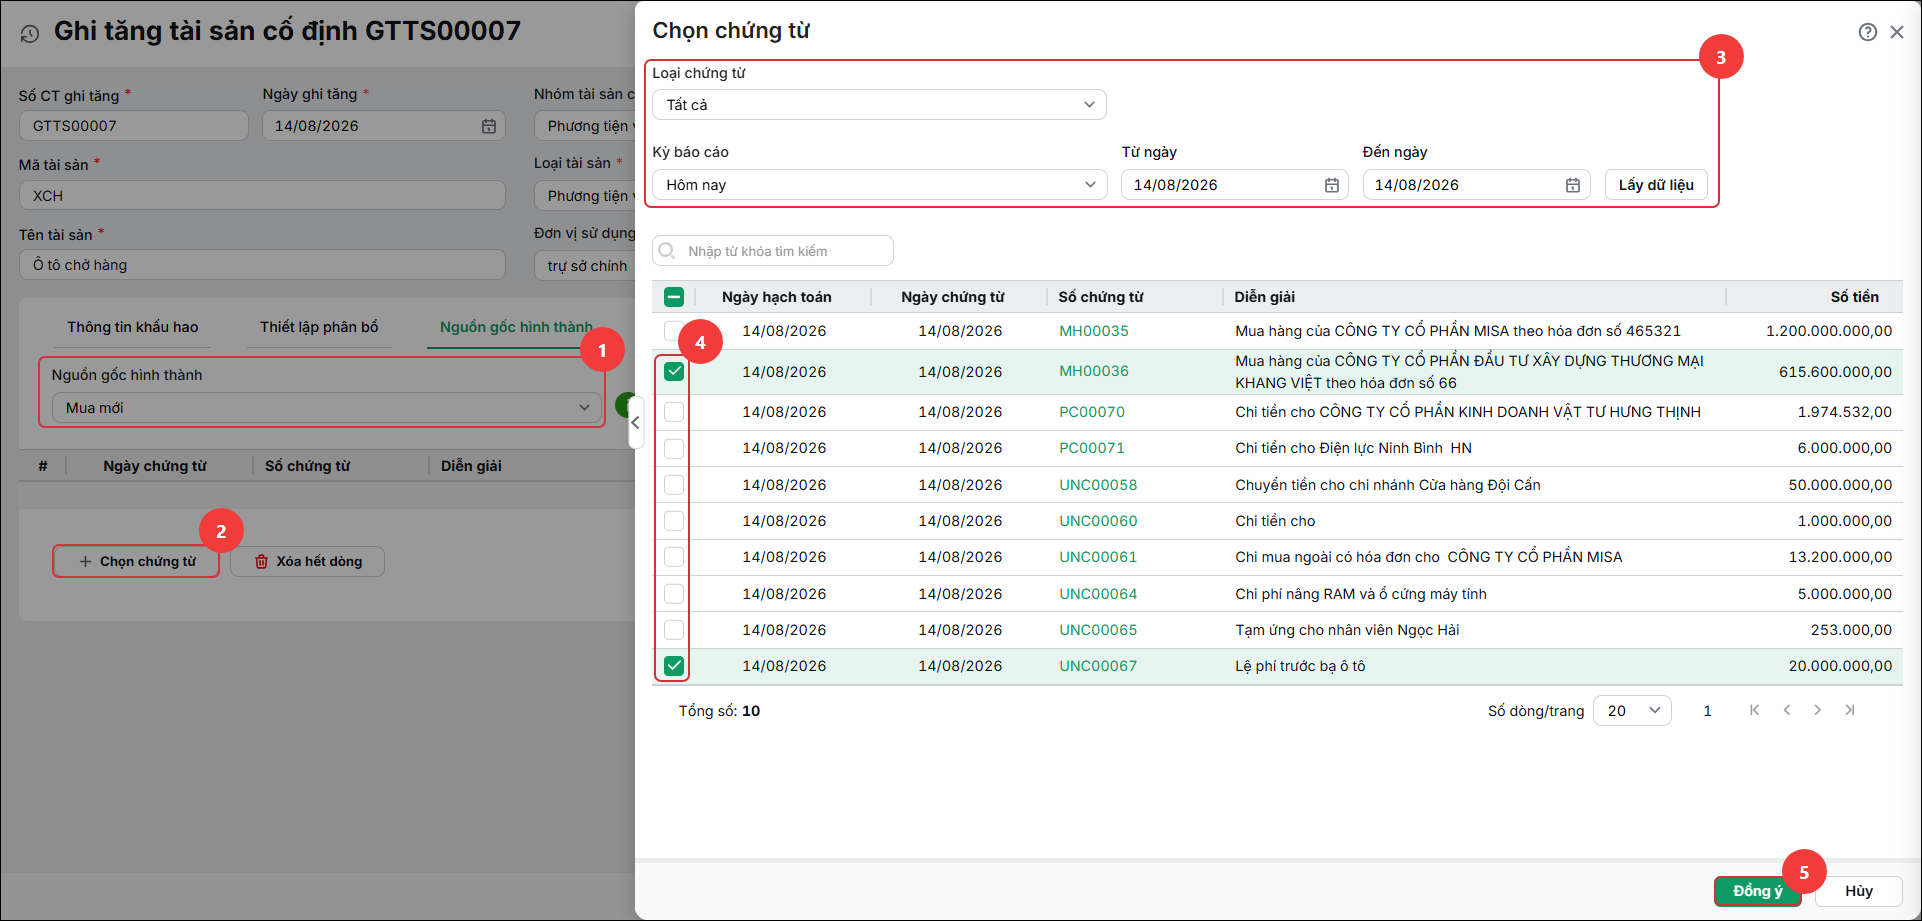Switch to the Nguồn gốc hình thành tab
Image resolution: width=1922 pixels, height=921 pixels.
pyautogui.click(x=516, y=327)
